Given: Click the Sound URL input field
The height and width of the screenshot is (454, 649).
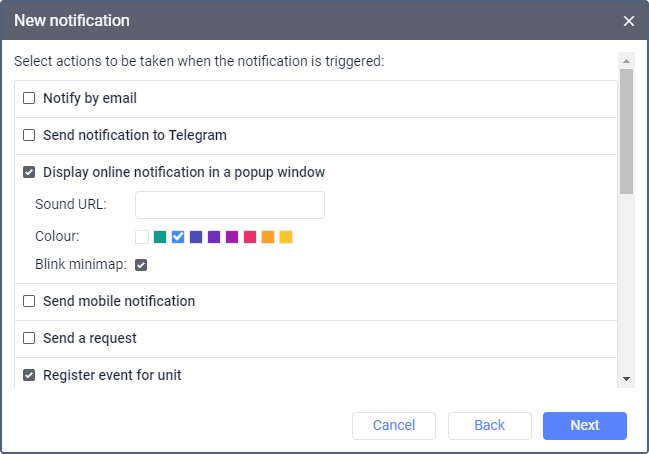Looking at the screenshot, I should (229, 205).
